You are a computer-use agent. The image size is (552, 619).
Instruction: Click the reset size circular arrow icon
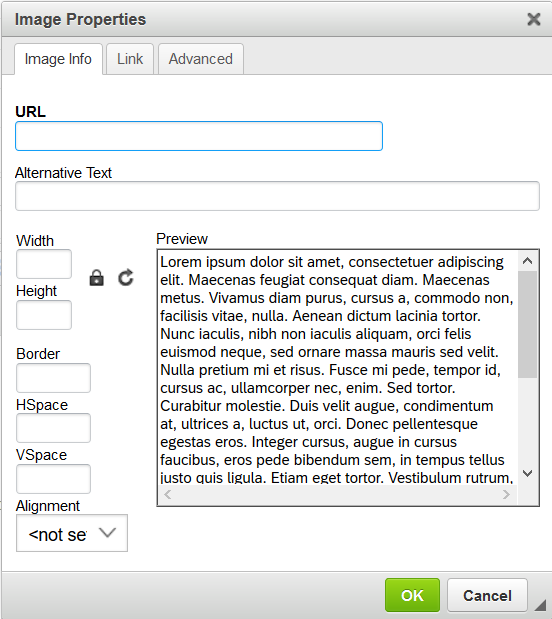[126, 278]
